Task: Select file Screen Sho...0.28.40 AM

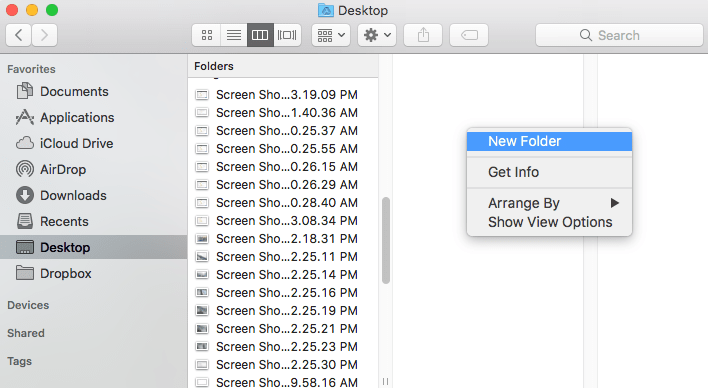Action: pyautogui.click(x=283, y=203)
